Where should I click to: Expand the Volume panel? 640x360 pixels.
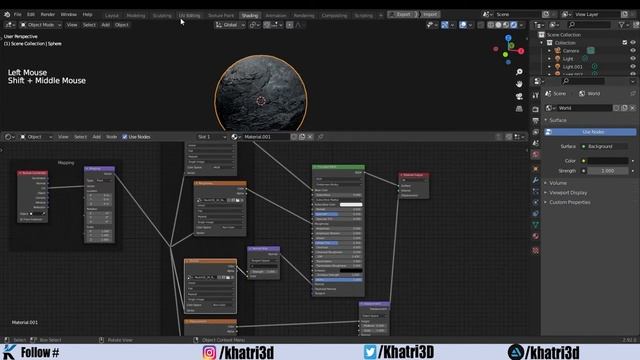pos(558,183)
